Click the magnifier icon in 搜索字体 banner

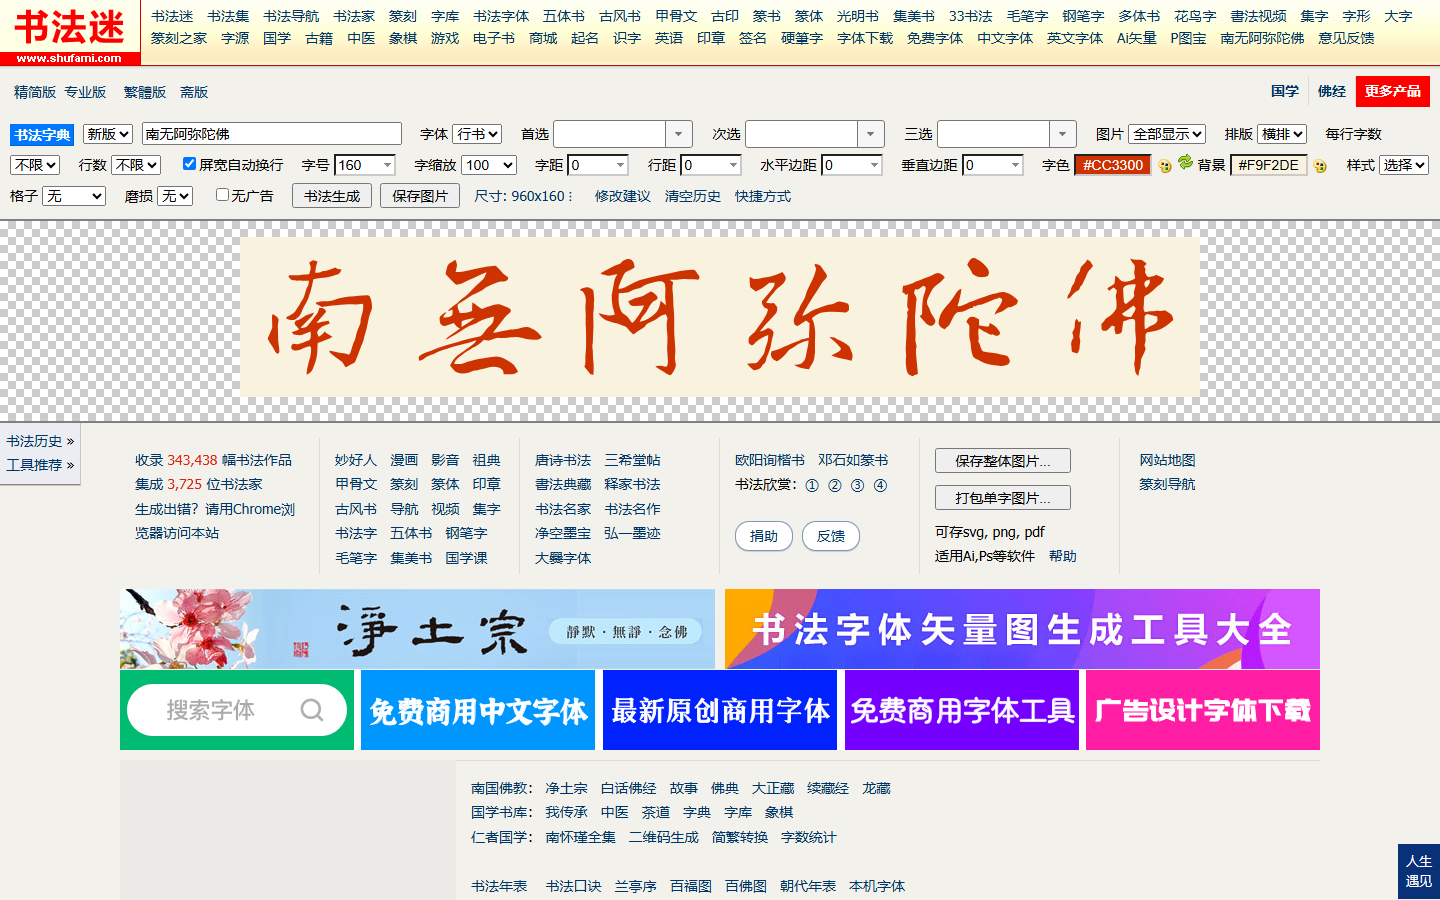click(312, 710)
